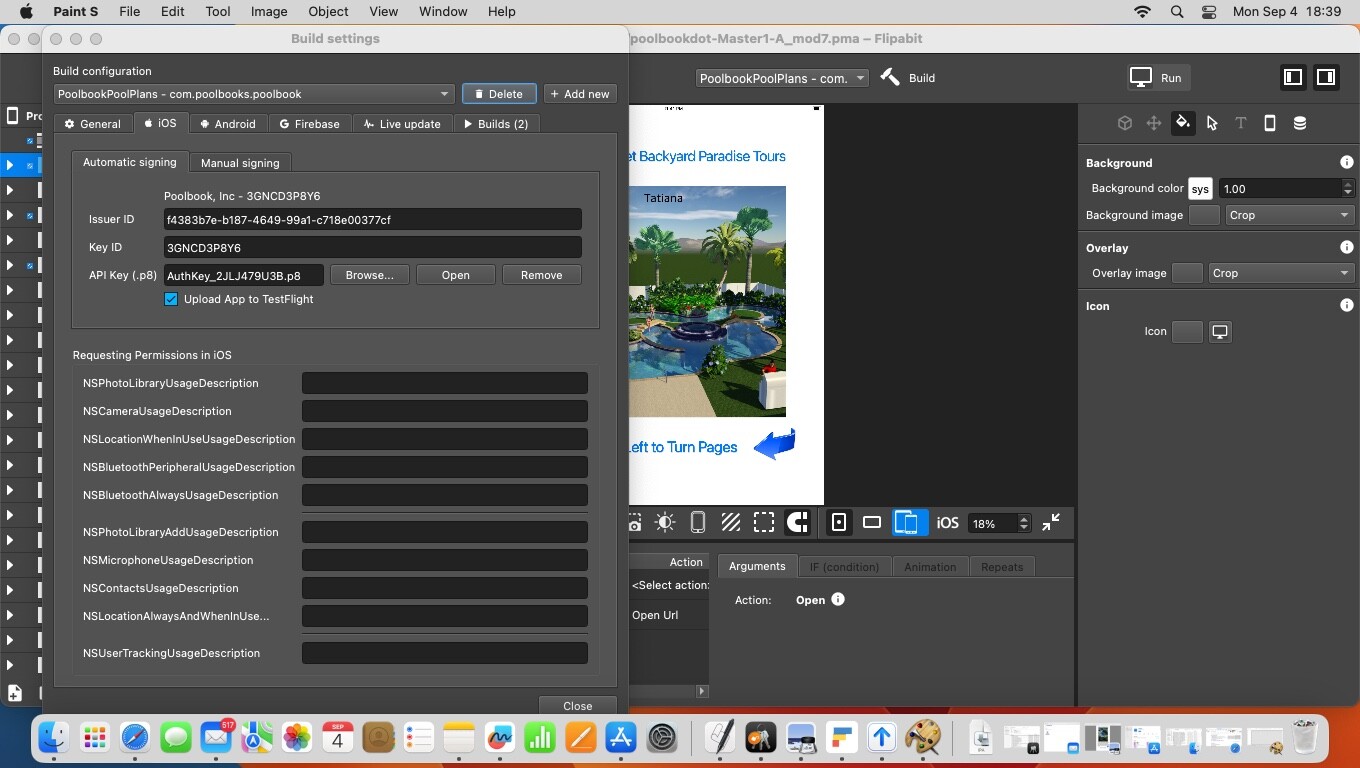The width and height of the screenshot is (1360, 768).
Task: Select portrait orientation icon
Action: click(839, 522)
